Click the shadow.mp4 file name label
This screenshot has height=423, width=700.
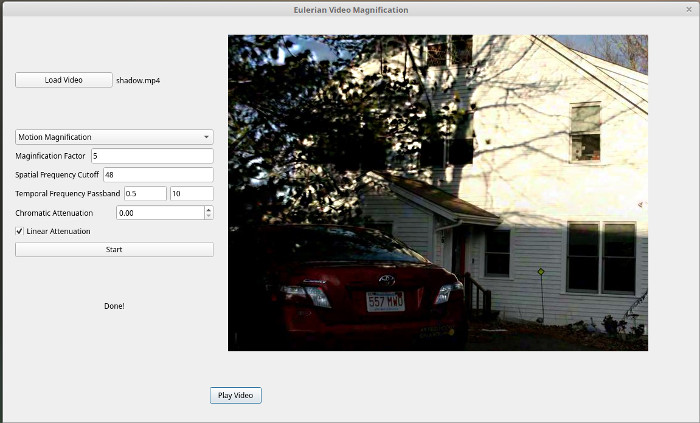point(138,80)
